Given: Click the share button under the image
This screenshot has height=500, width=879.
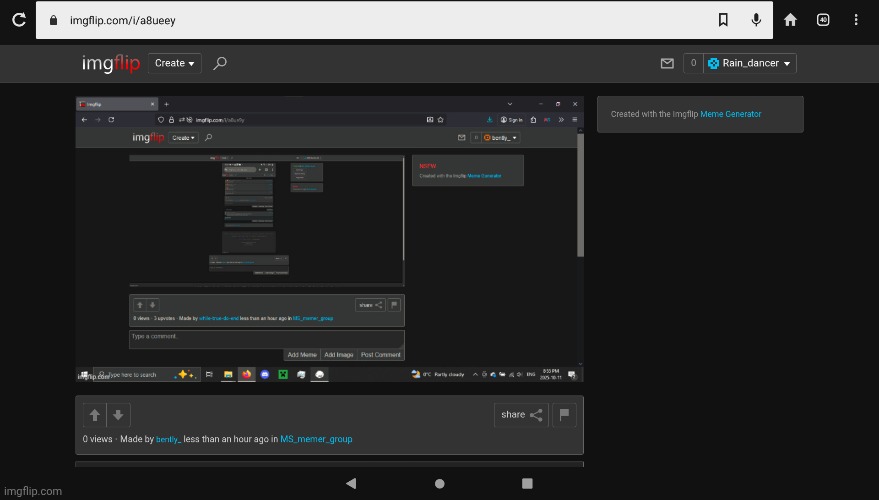Looking at the screenshot, I should click(x=521, y=415).
